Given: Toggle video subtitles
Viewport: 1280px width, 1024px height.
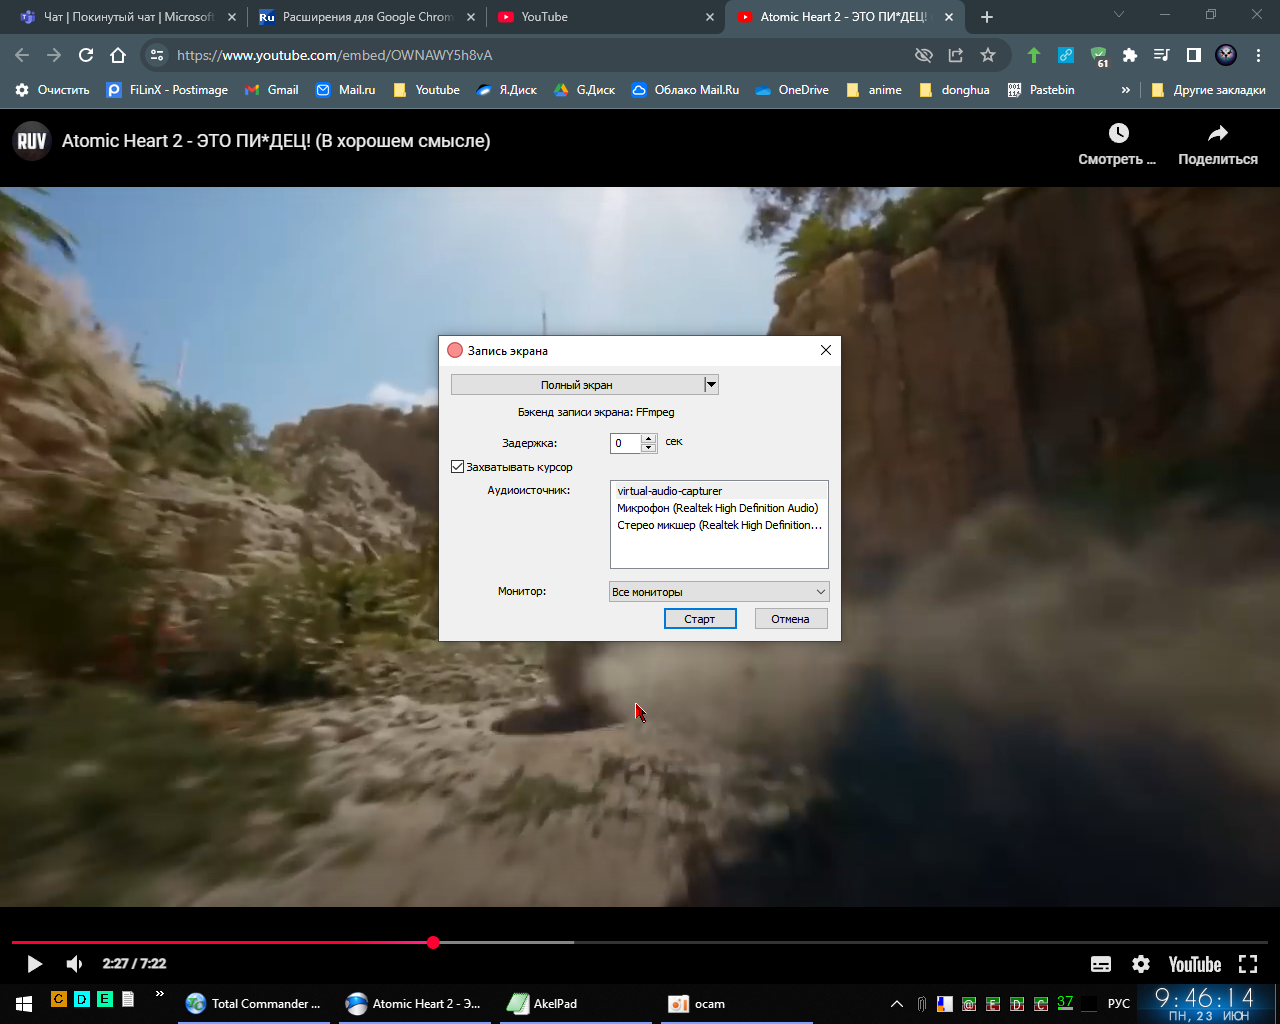Looking at the screenshot, I should coord(1101,964).
